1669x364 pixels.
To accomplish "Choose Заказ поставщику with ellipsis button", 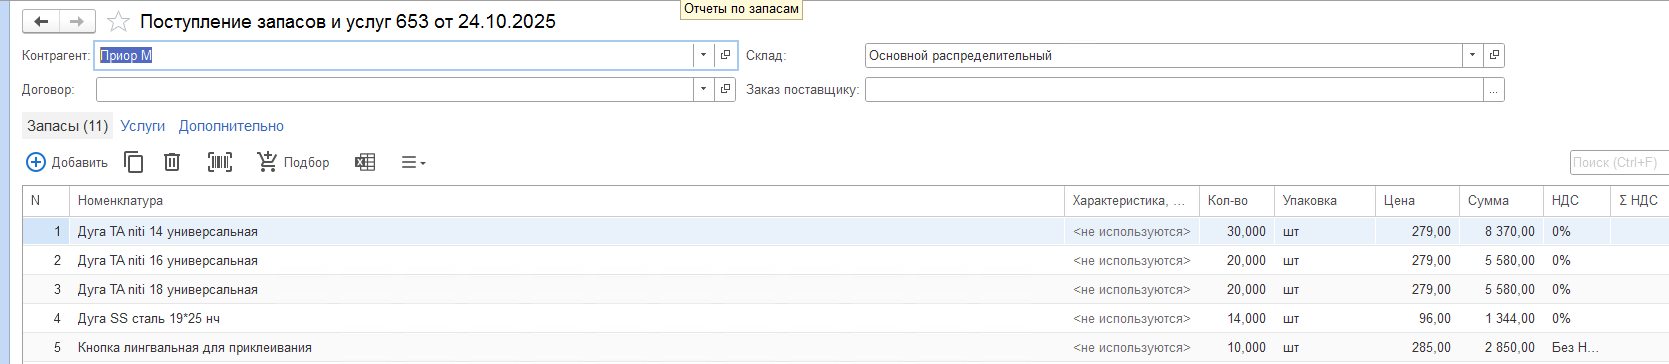I will click(1494, 89).
